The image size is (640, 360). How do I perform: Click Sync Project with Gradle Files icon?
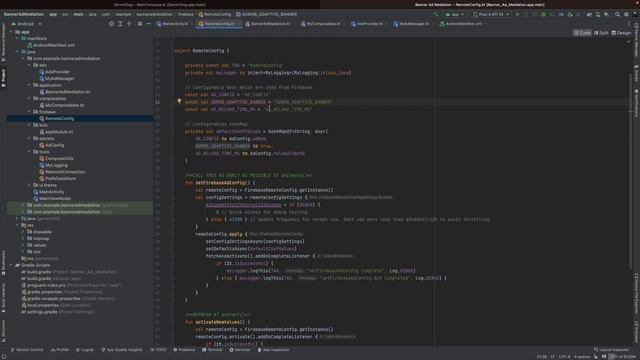589,14
